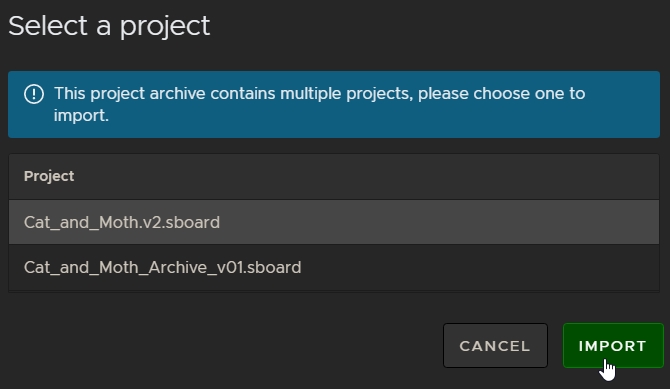Click the Project column header
Image resolution: width=670 pixels, height=389 pixels.
(x=49, y=176)
